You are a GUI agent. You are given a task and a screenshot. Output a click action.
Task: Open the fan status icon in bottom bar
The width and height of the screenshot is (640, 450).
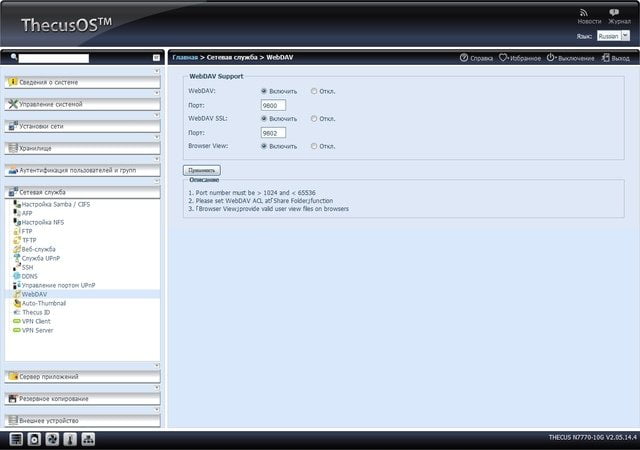[x=52, y=439]
